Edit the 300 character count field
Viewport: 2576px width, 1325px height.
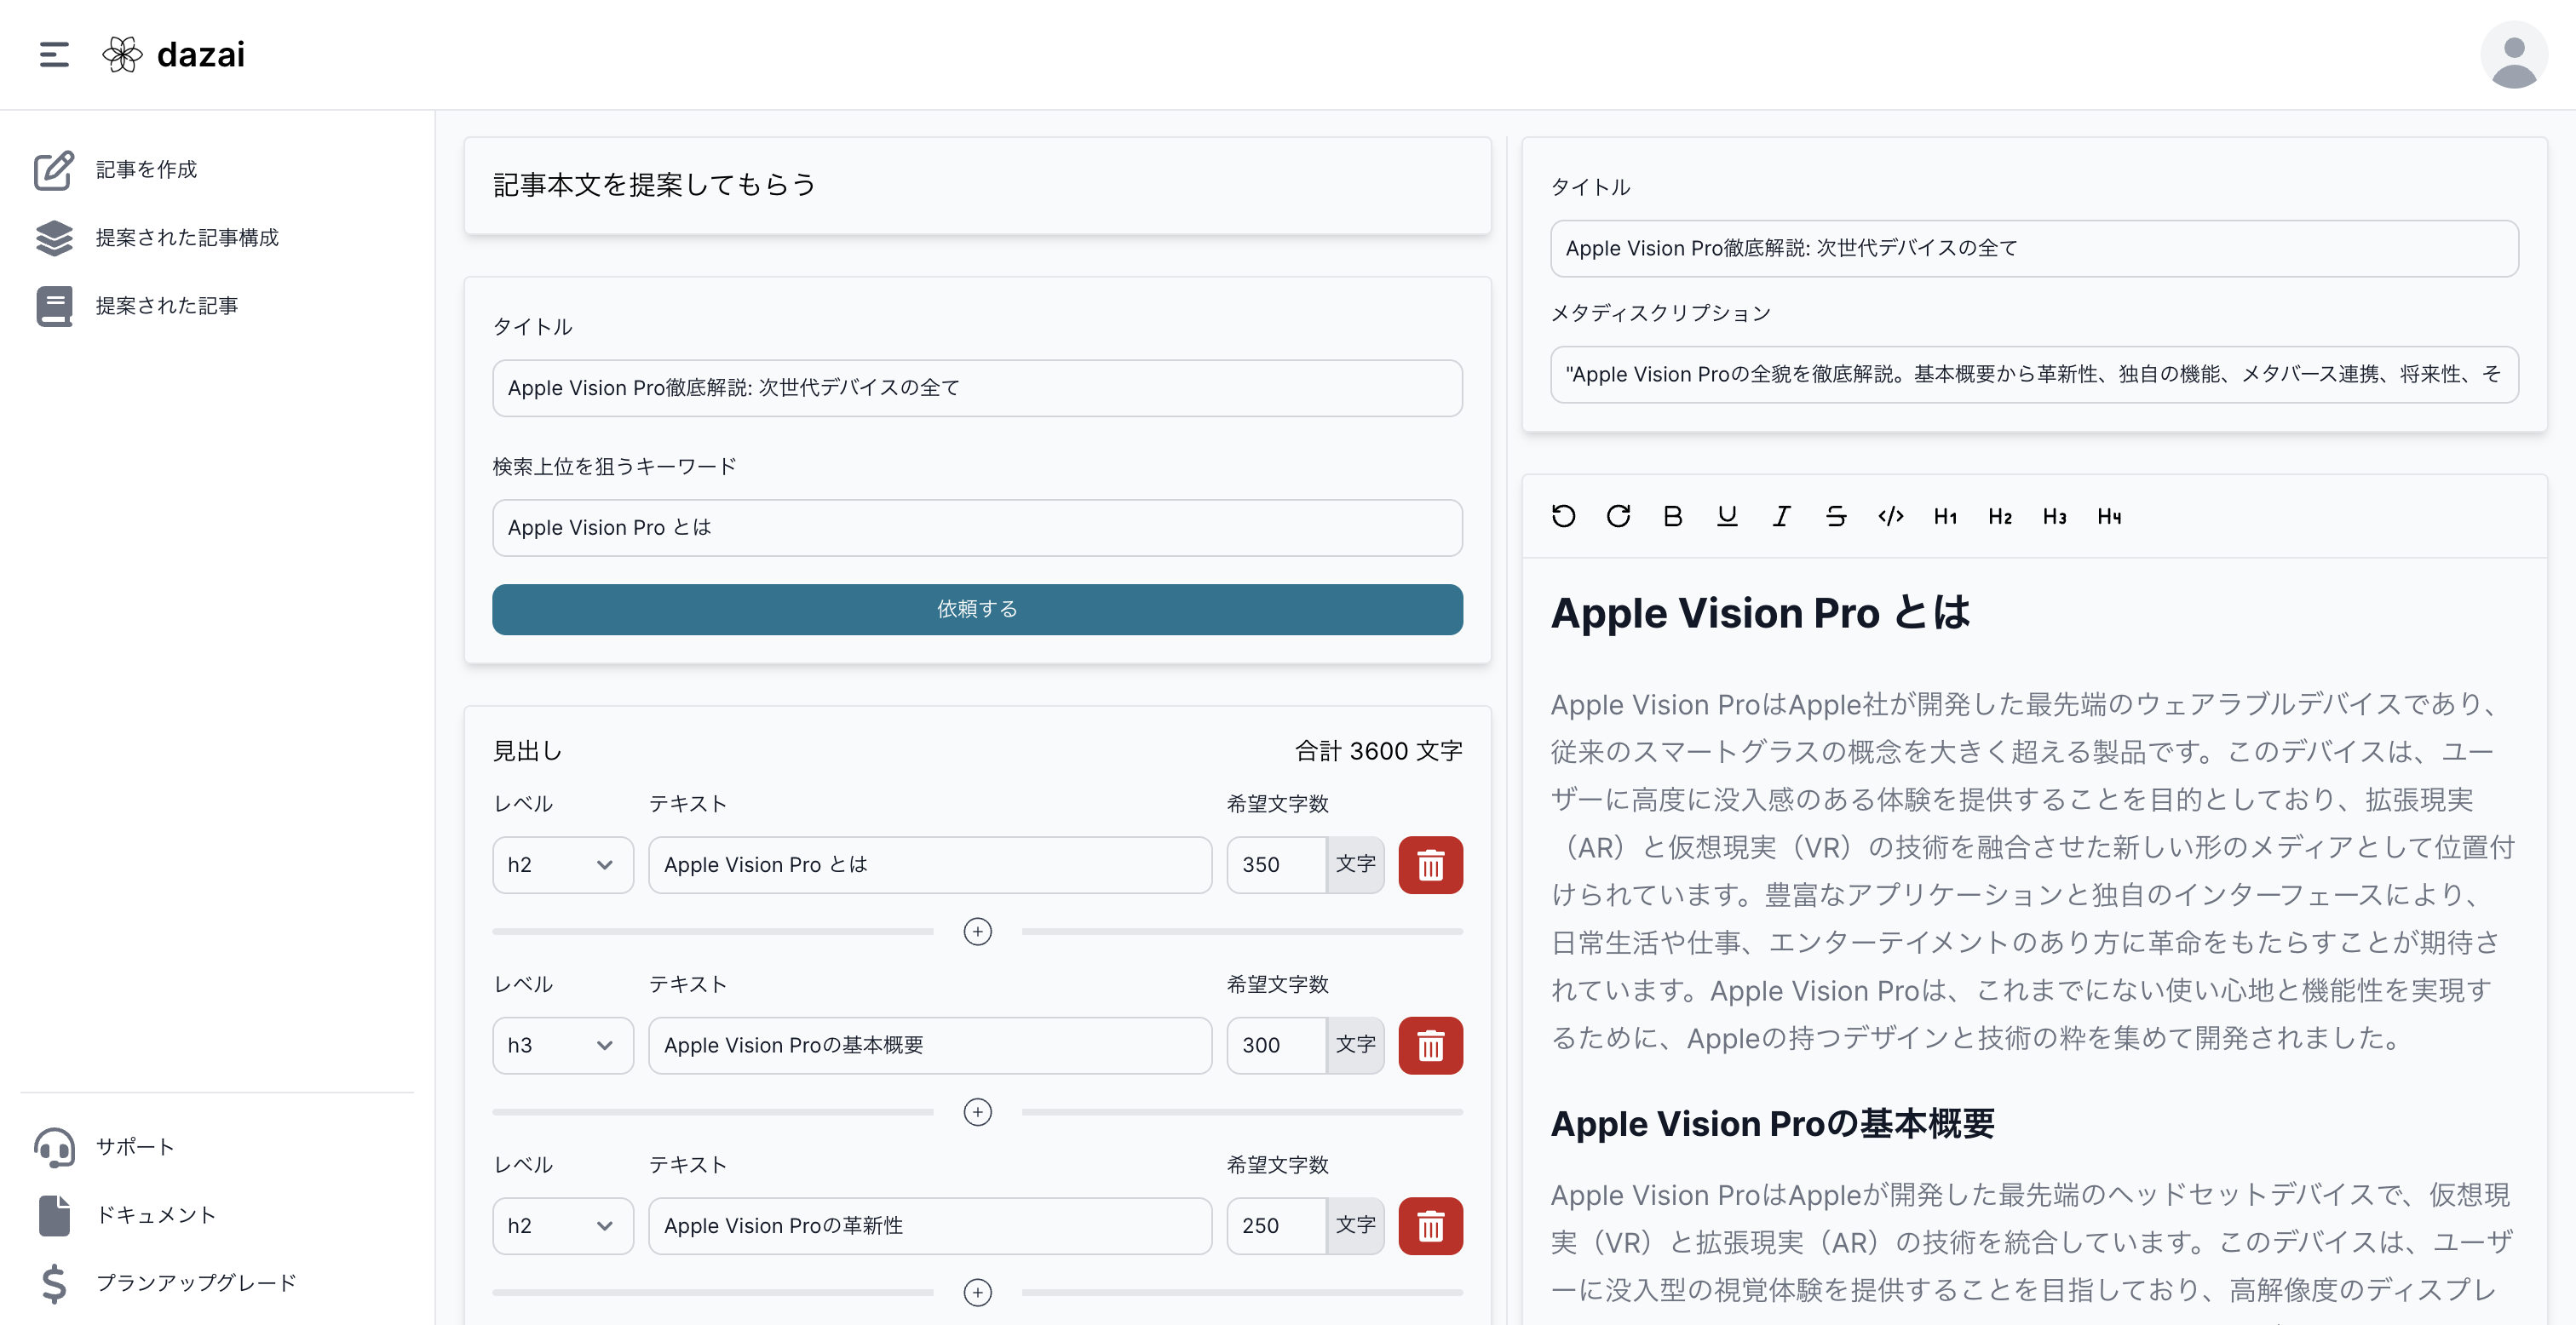[x=1276, y=1046]
